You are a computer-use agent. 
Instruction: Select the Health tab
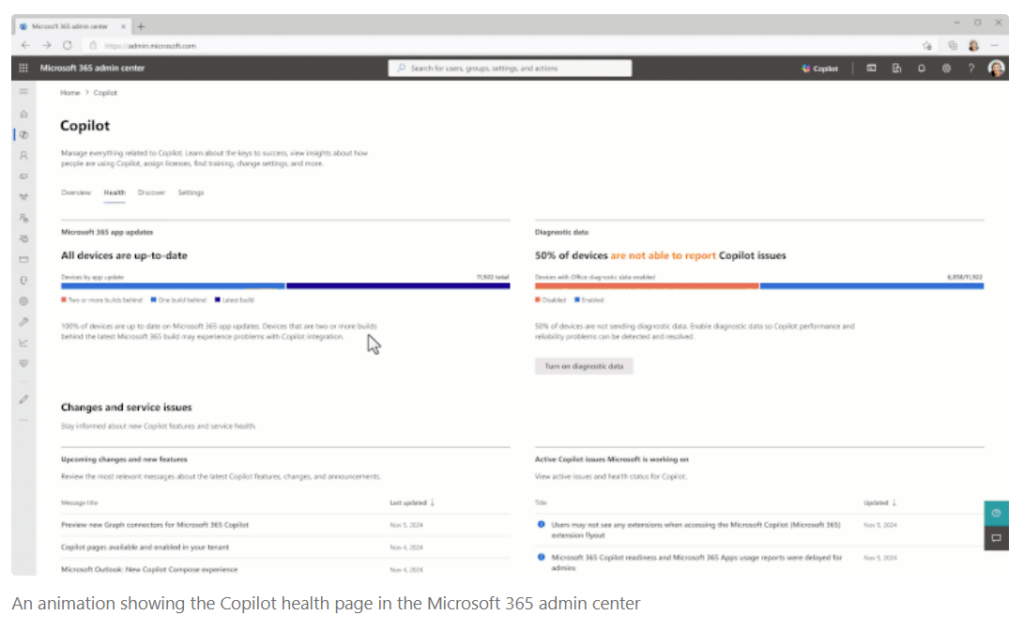tap(114, 193)
